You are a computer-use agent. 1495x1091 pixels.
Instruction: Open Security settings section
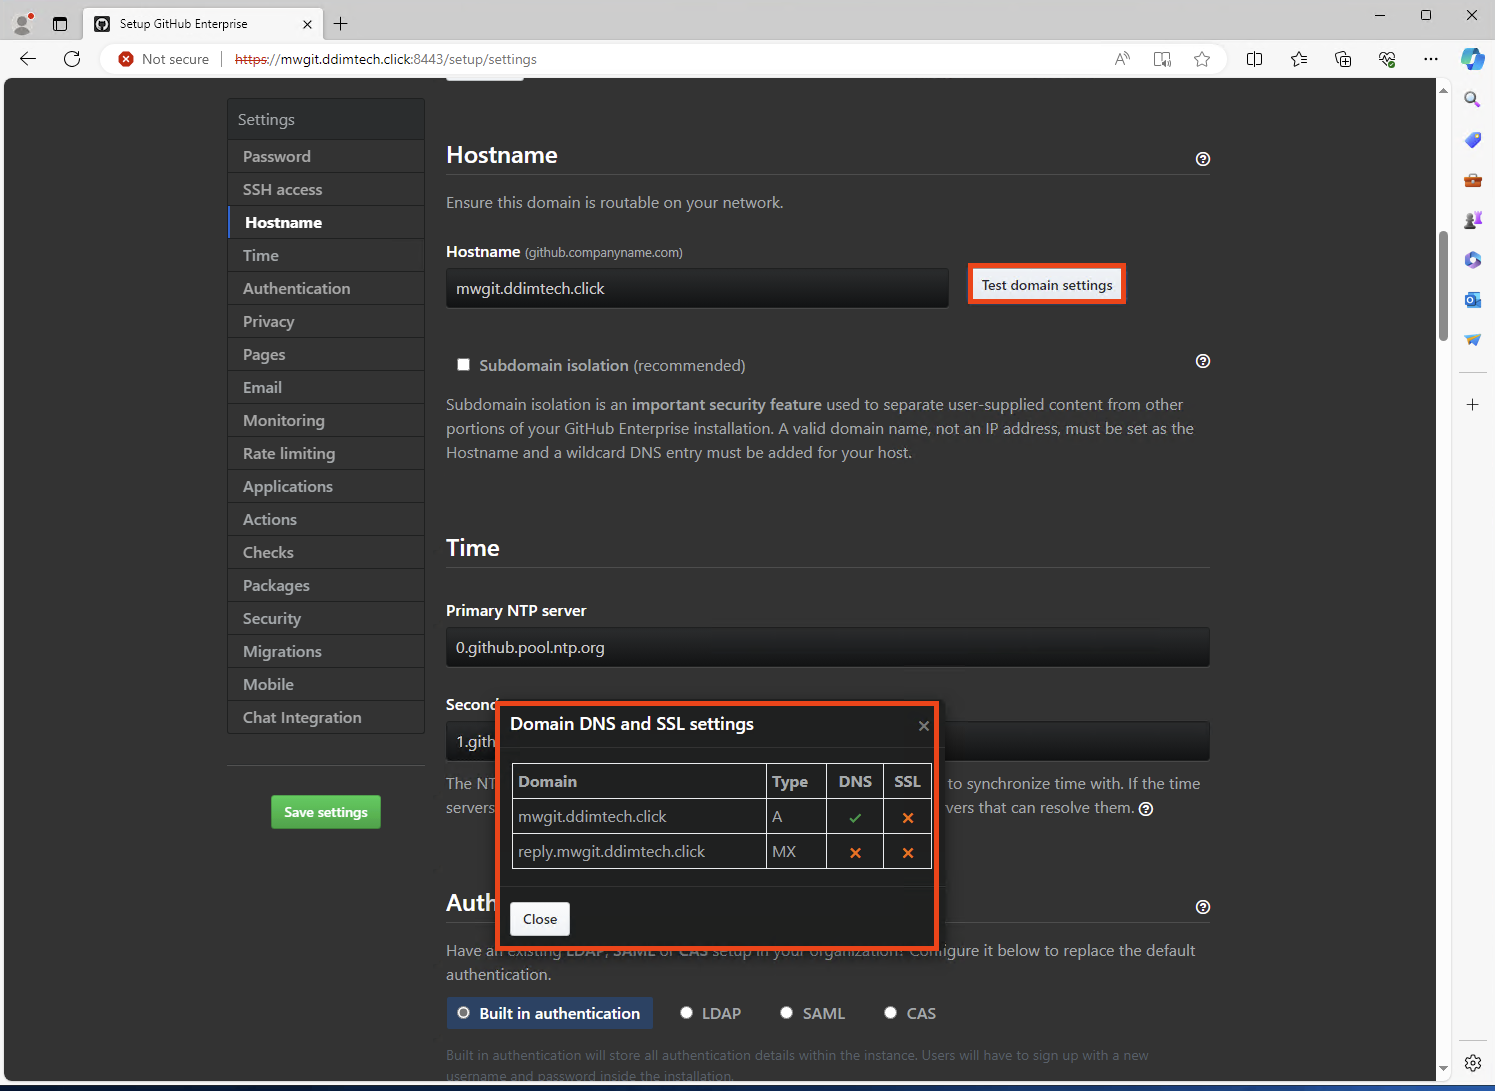tap(326, 618)
